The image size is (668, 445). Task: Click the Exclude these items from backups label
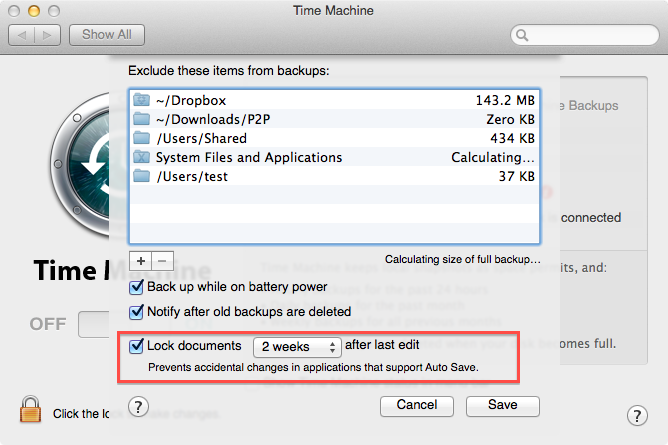click(229, 71)
